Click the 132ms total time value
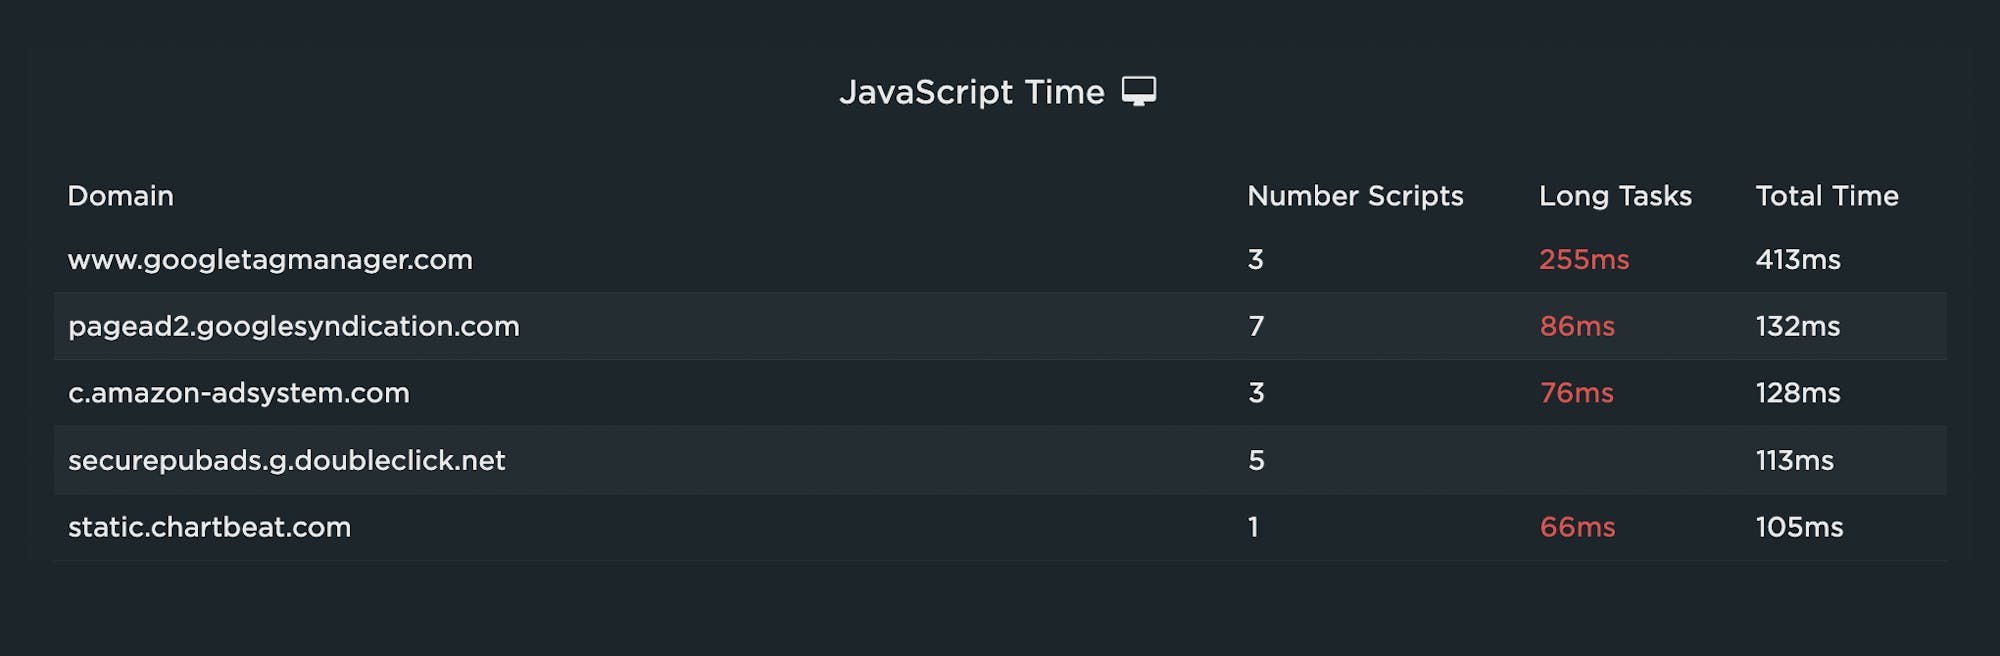This screenshot has height=656, width=2000. (x=1798, y=327)
